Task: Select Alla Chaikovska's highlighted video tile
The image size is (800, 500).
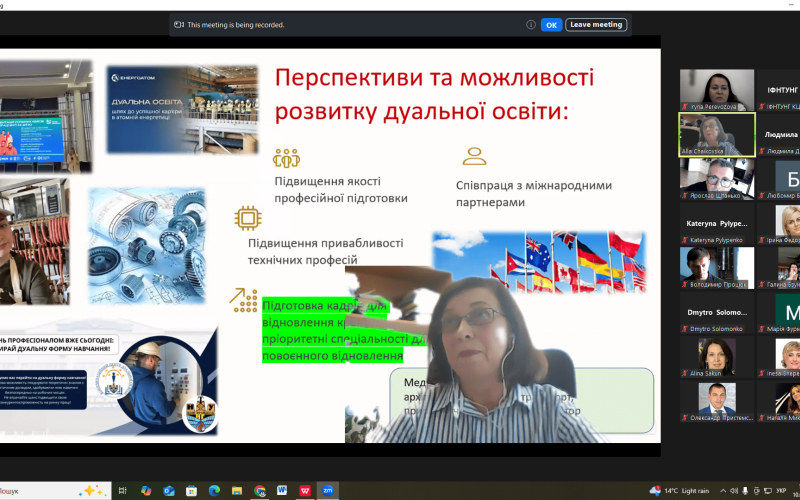Action: (x=716, y=135)
